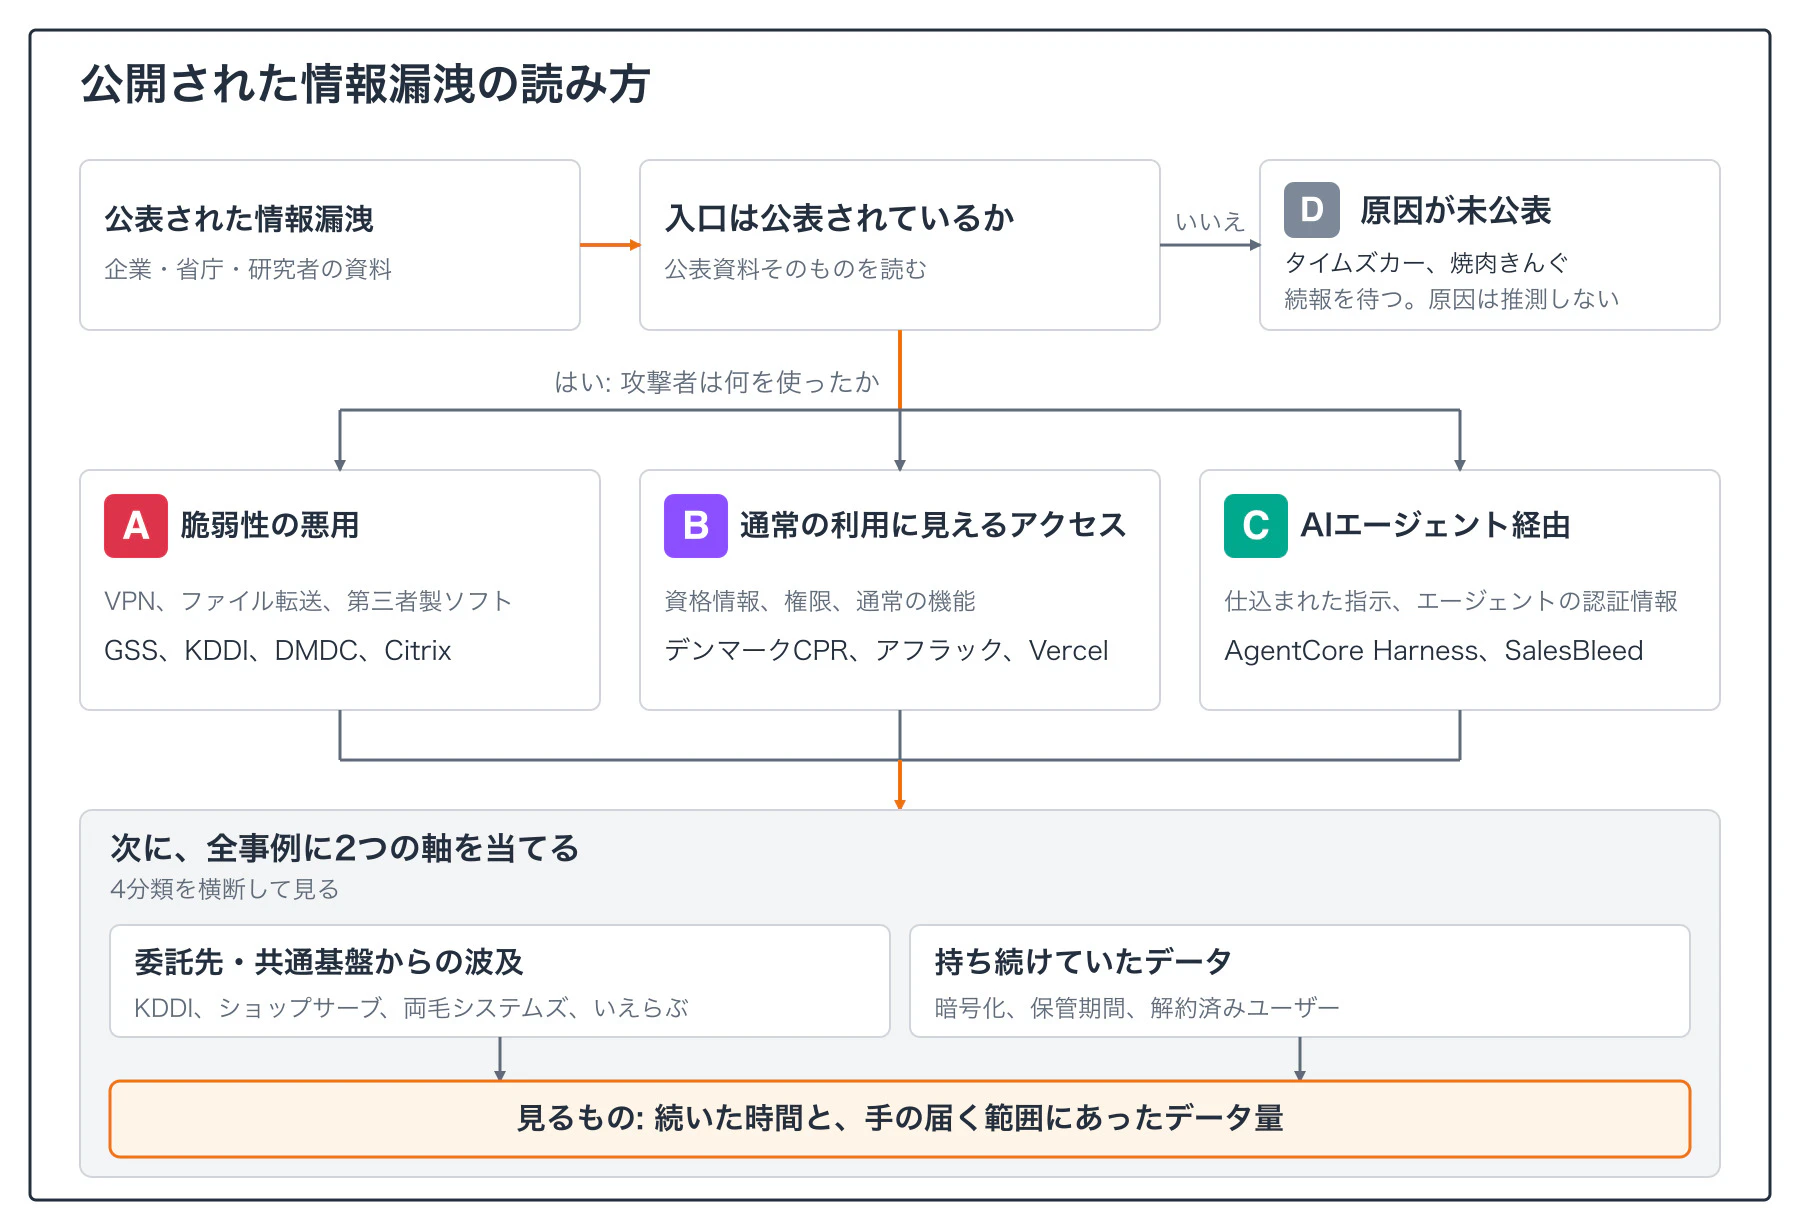Click the line VPN、ファイル転送、第三者製ソフト
Screen dimensions: 1800x1230
[x=308, y=601]
